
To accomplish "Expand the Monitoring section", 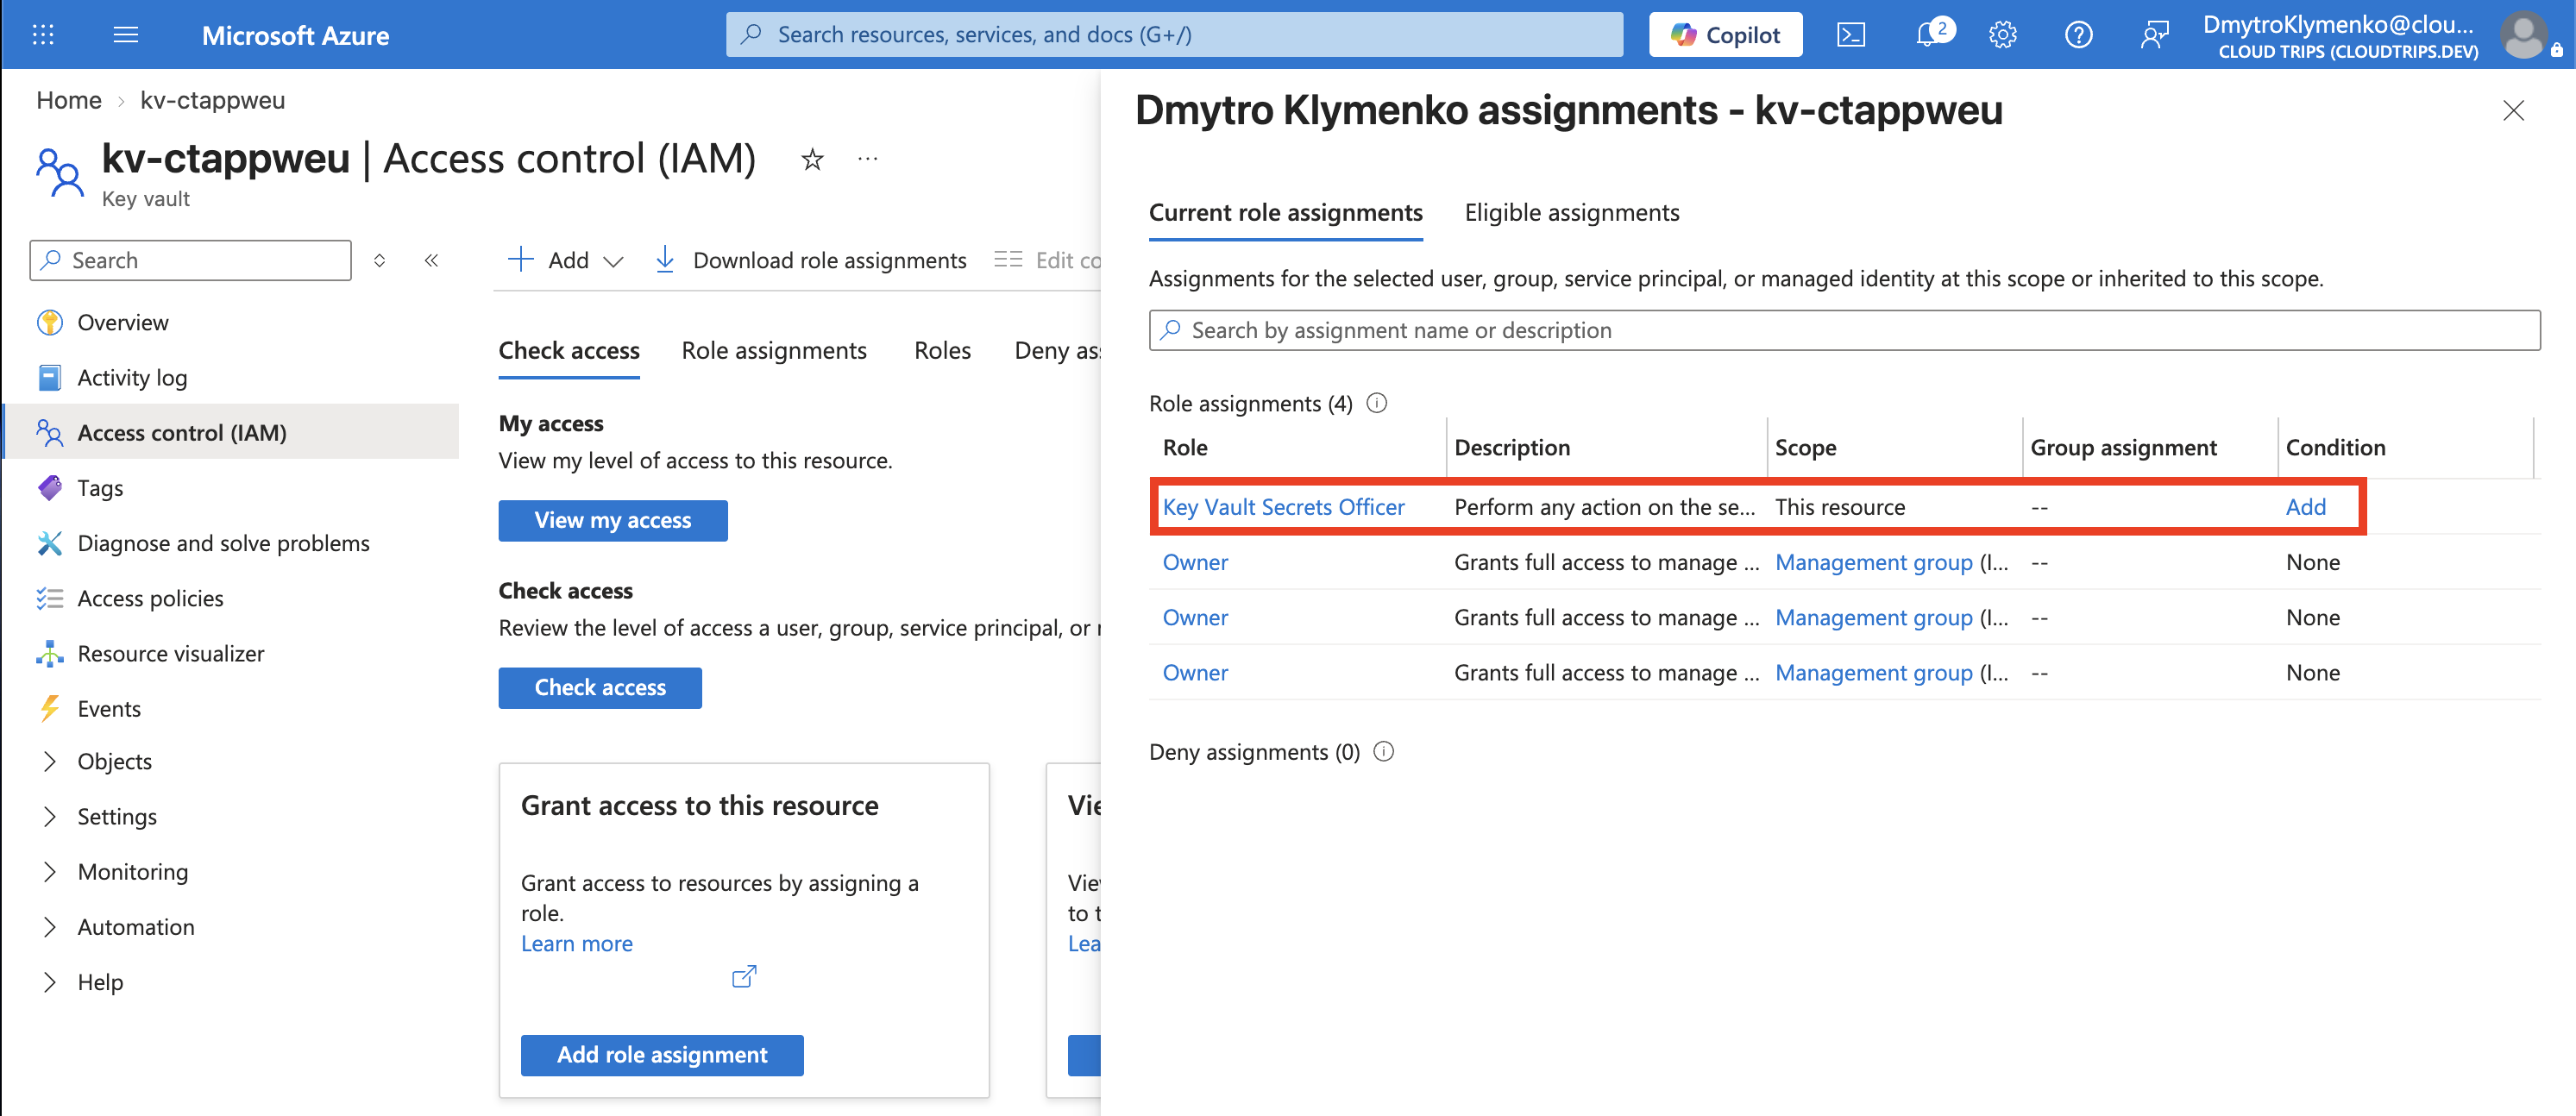I will (x=50, y=872).
